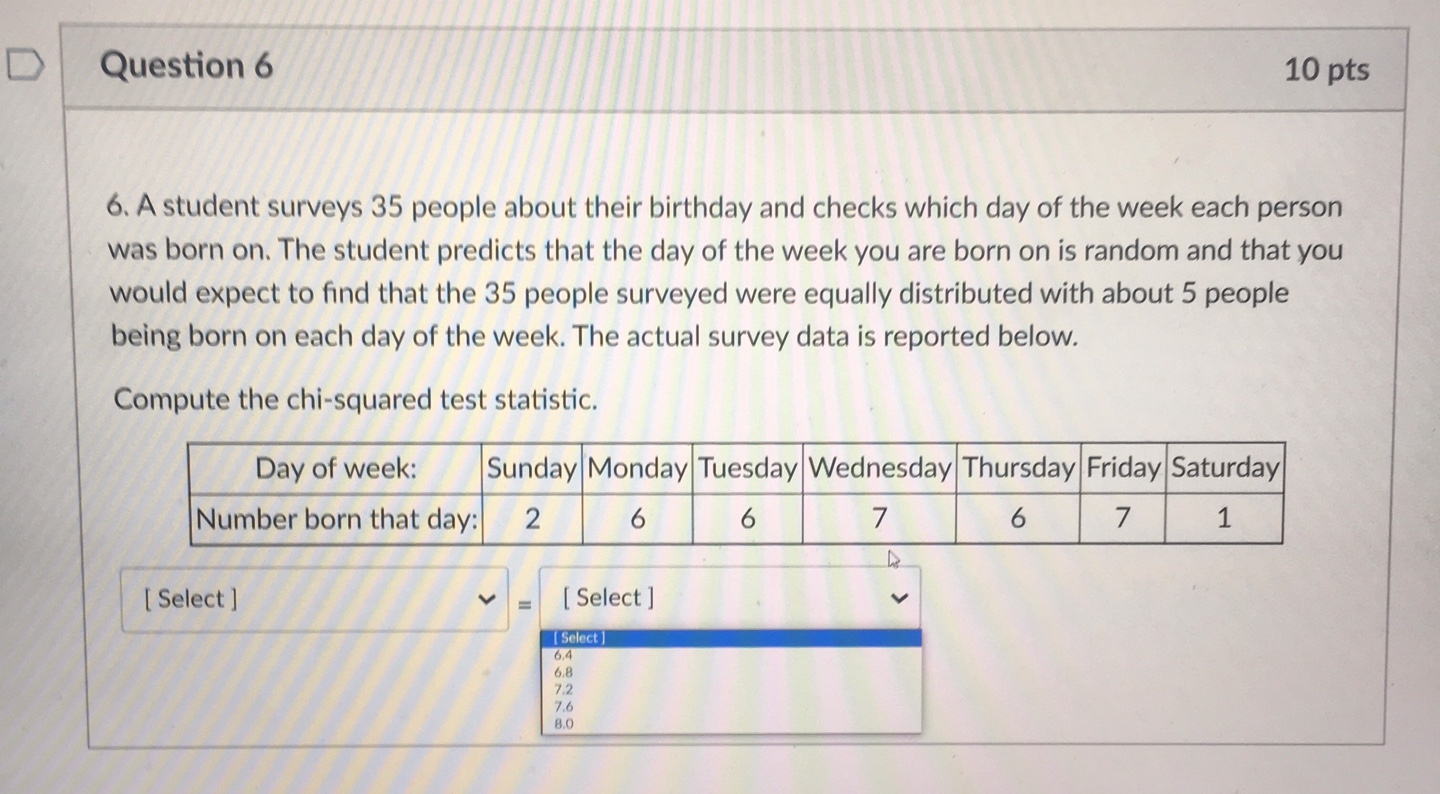Click the Wednesday value 7 cell
The height and width of the screenshot is (794, 1440).
click(x=879, y=518)
